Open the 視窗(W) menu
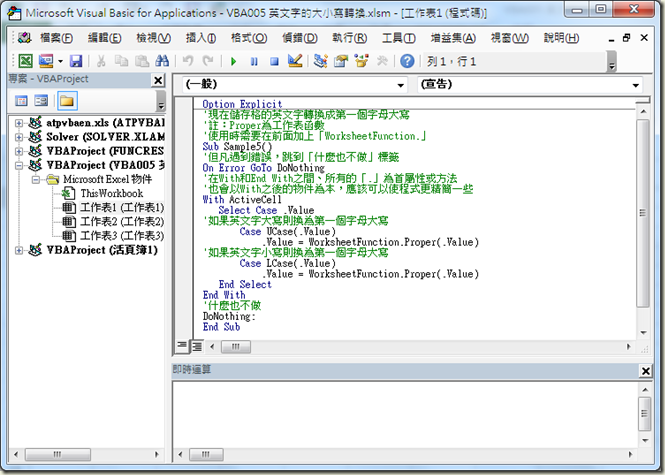The image size is (665, 475). [509, 38]
